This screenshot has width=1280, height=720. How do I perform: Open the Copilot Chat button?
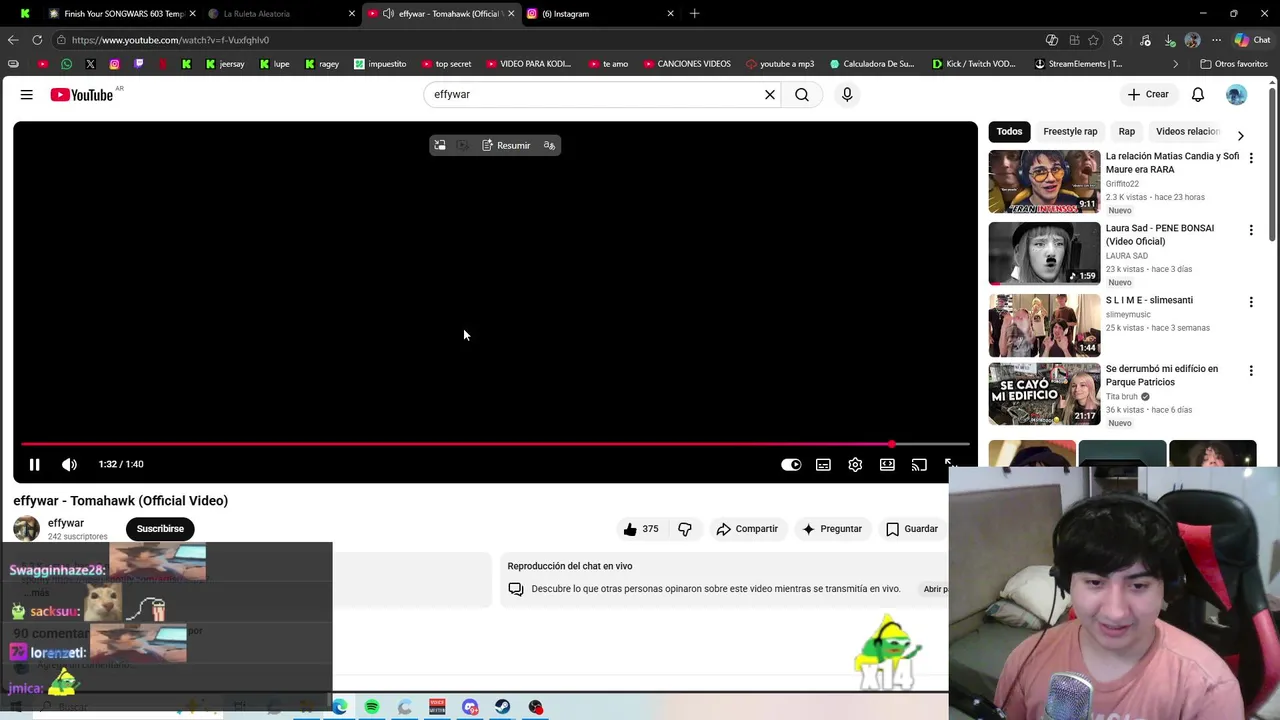(x=1252, y=40)
